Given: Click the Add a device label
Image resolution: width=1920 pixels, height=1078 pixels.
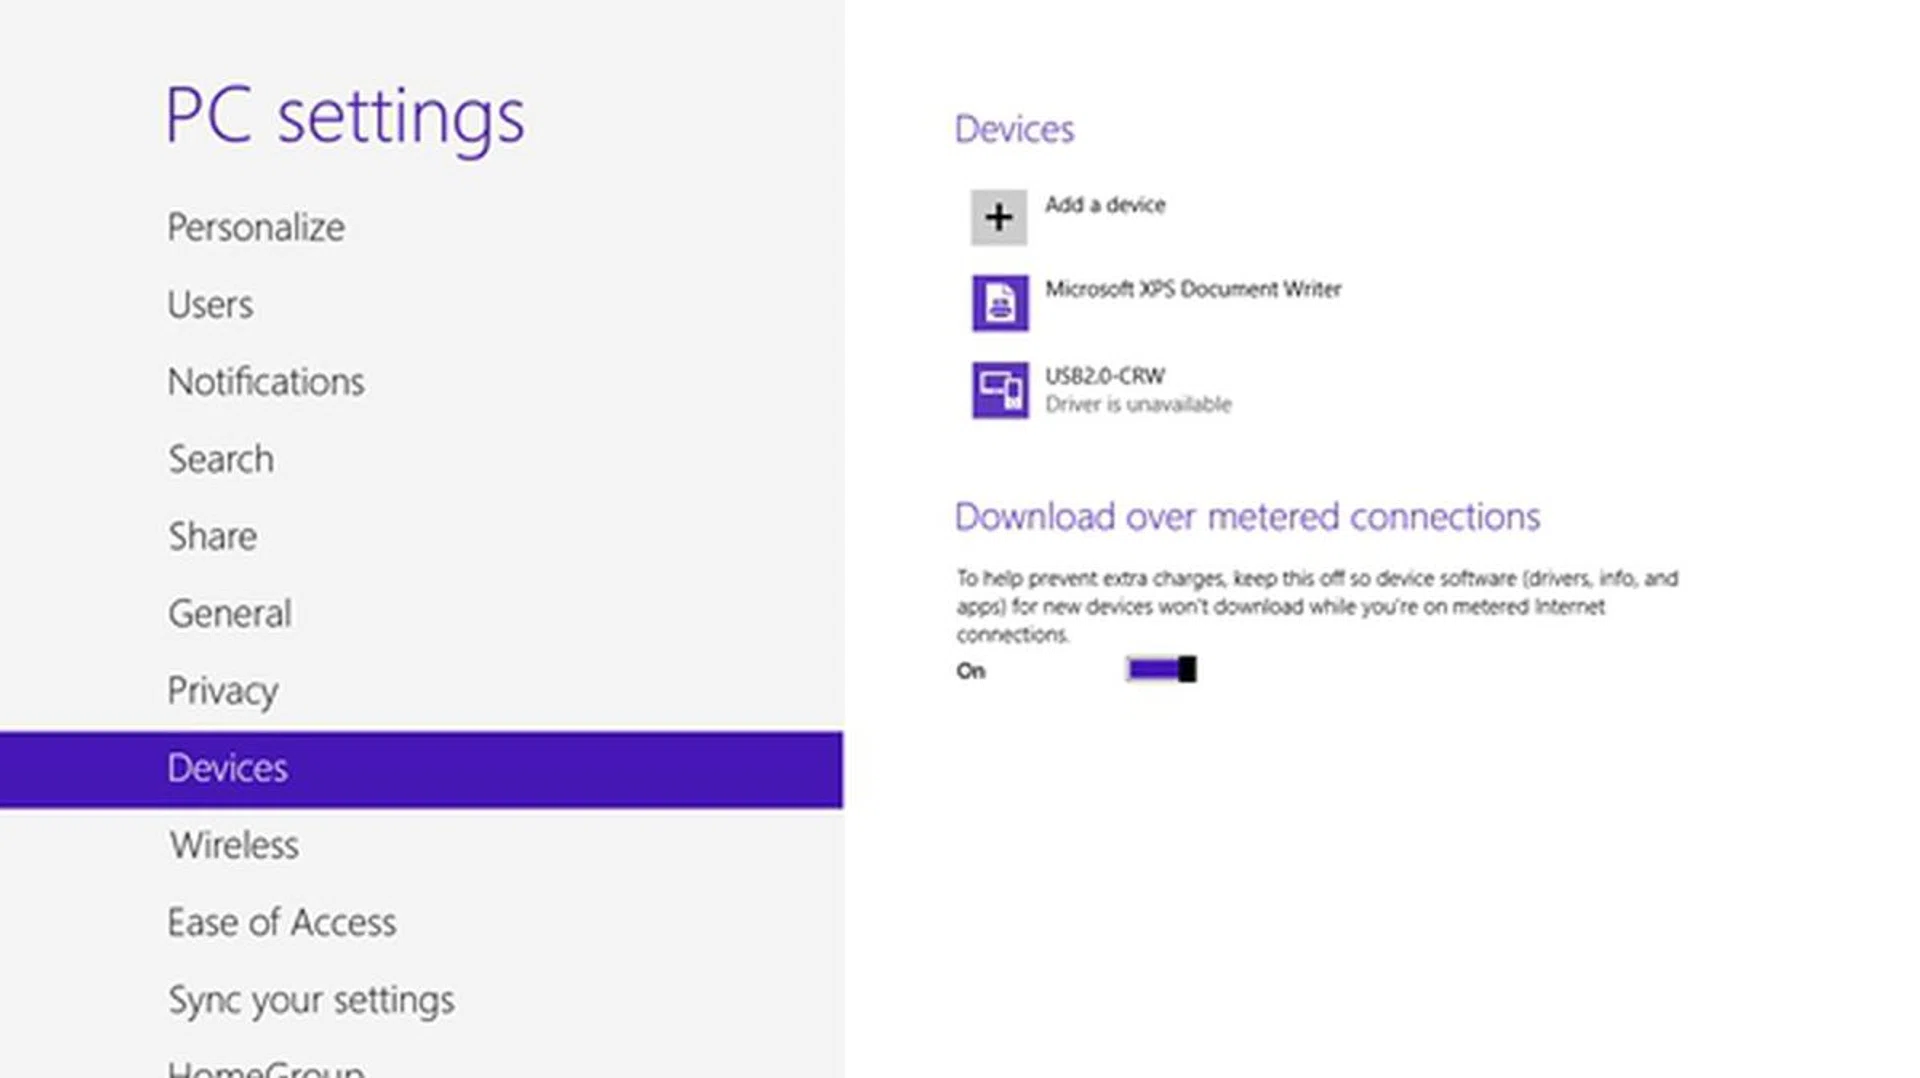Looking at the screenshot, I should (x=1105, y=205).
